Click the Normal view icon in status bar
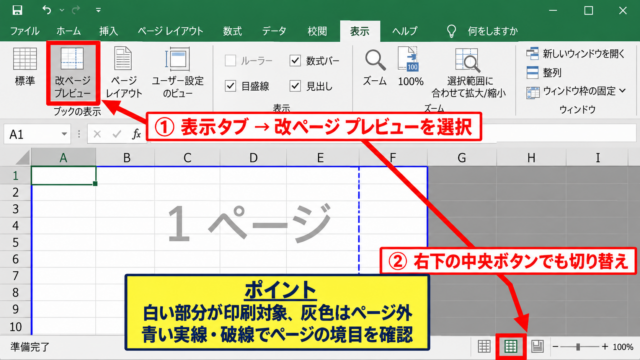The width and height of the screenshot is (640, 360). [x=484, y=347]
